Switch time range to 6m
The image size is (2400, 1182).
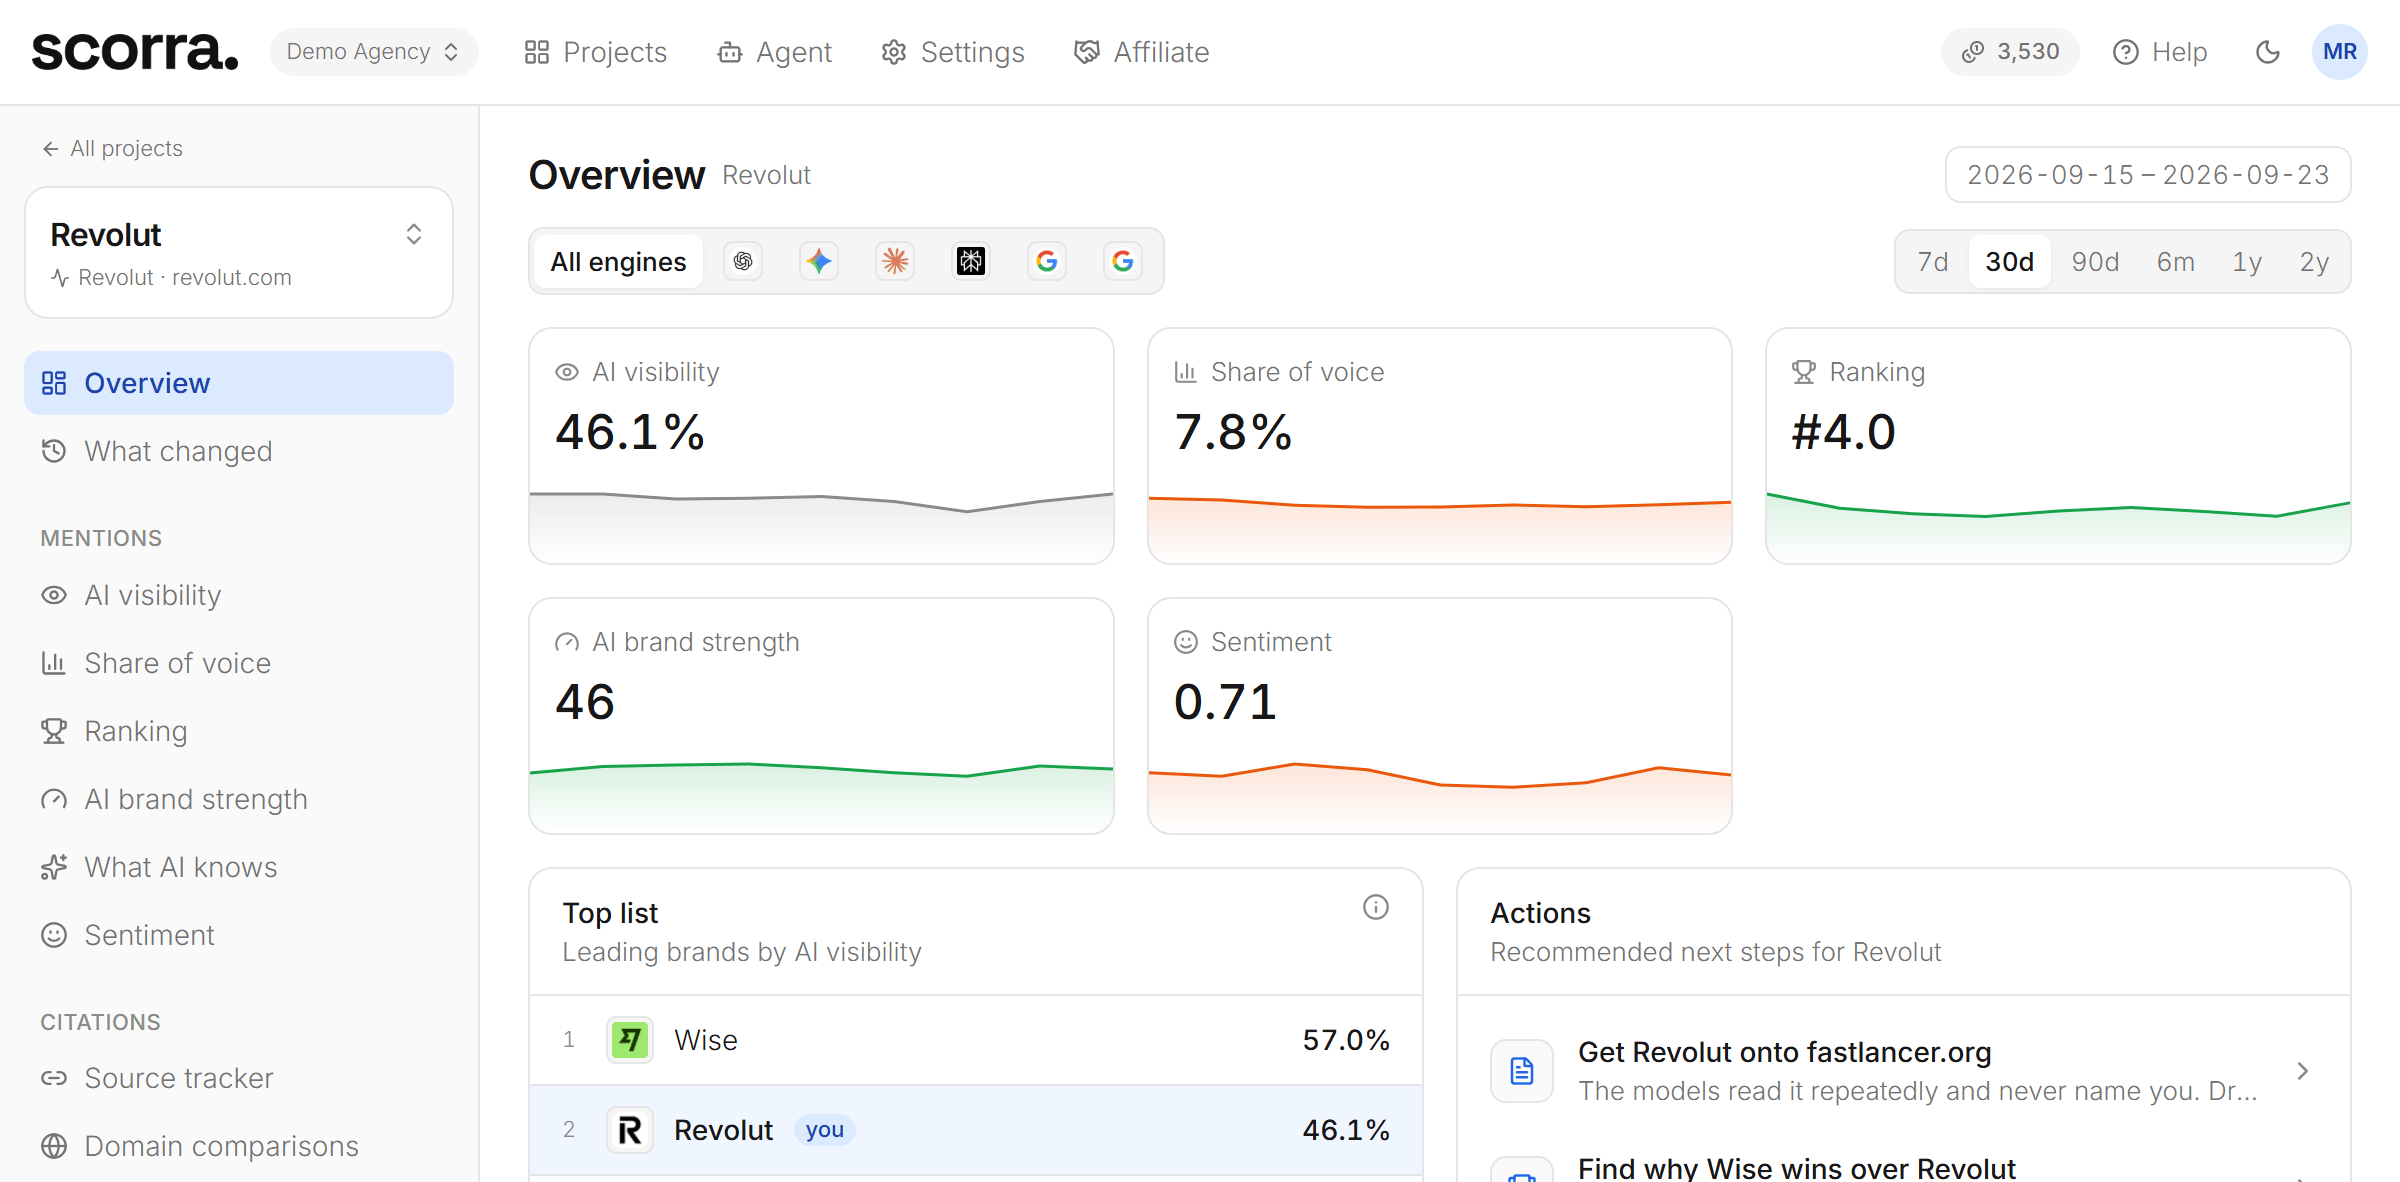click(x=2176, y=262)
